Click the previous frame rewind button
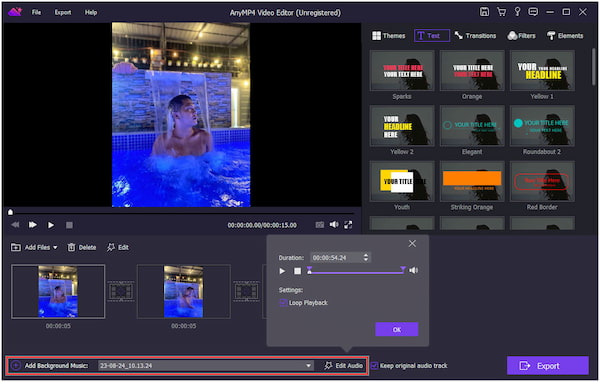 tap(15, 225)
